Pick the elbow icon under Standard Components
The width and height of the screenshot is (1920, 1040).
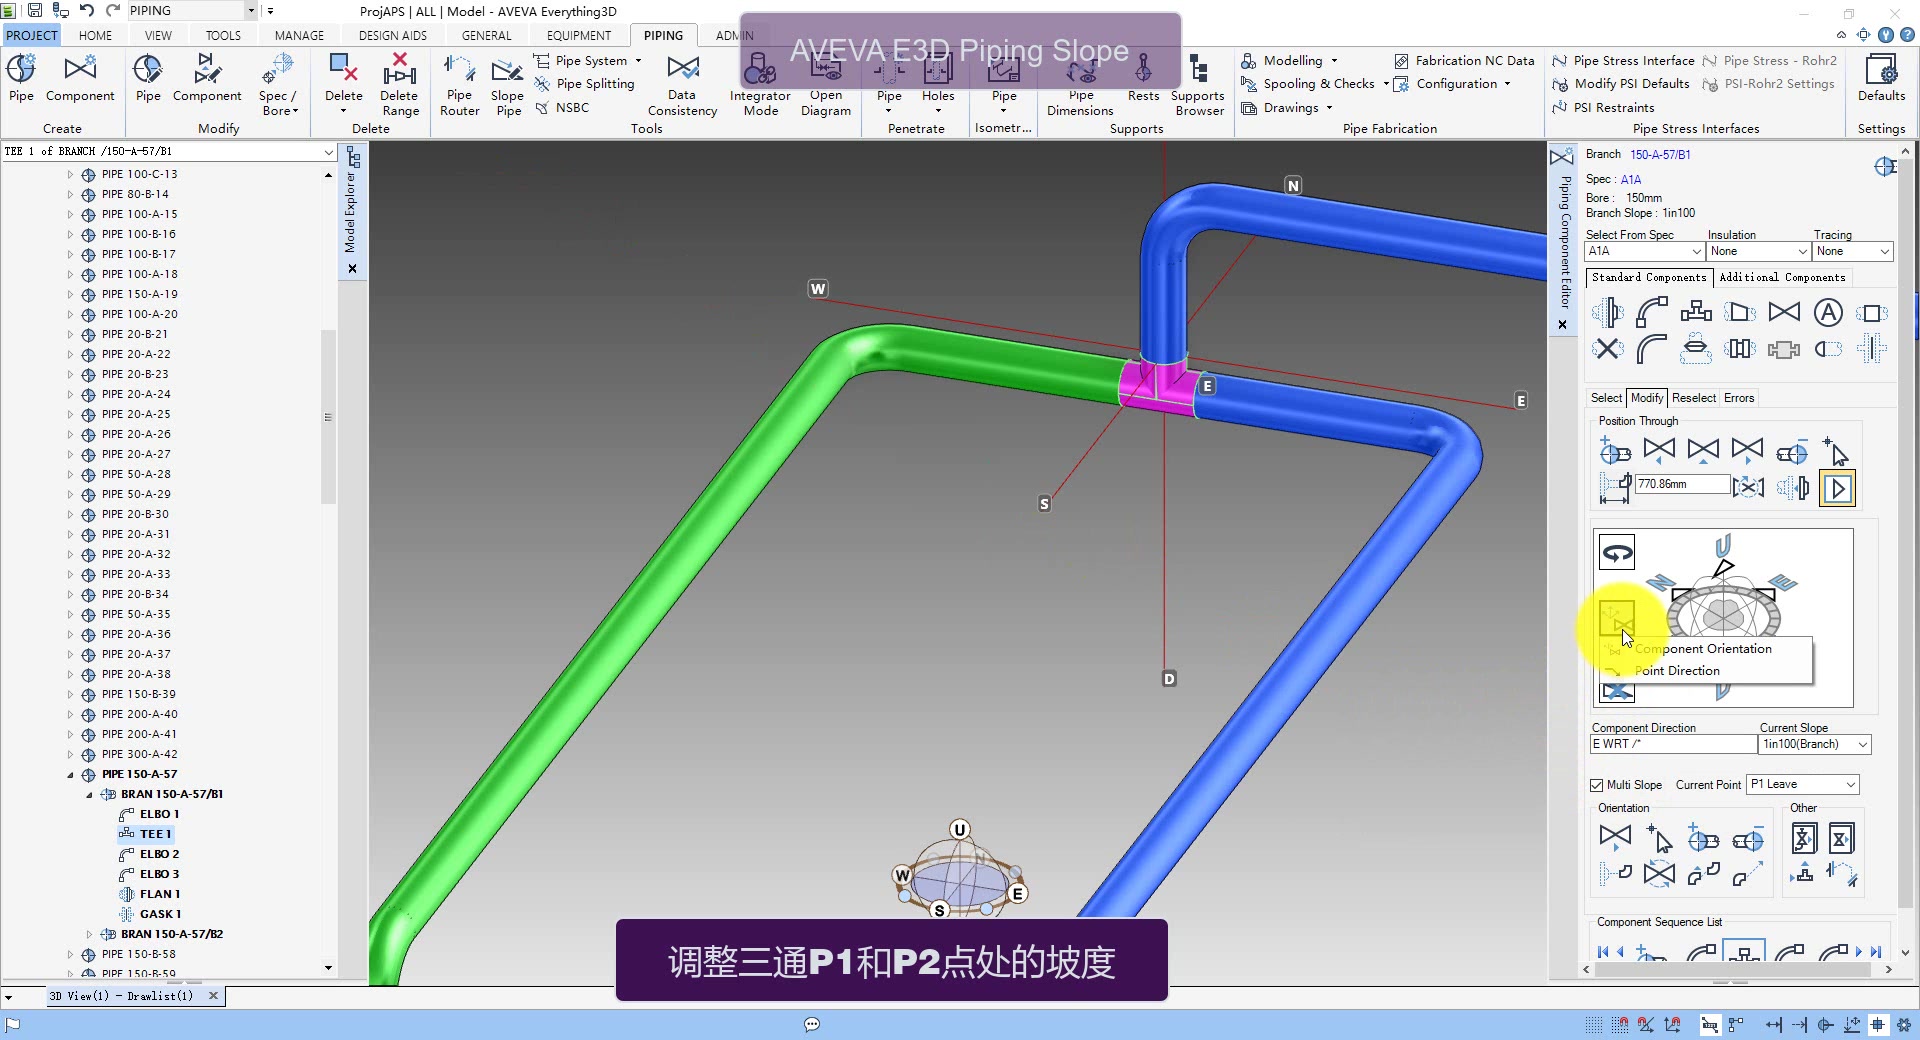pyautogui.click(x=1651, y=312)
